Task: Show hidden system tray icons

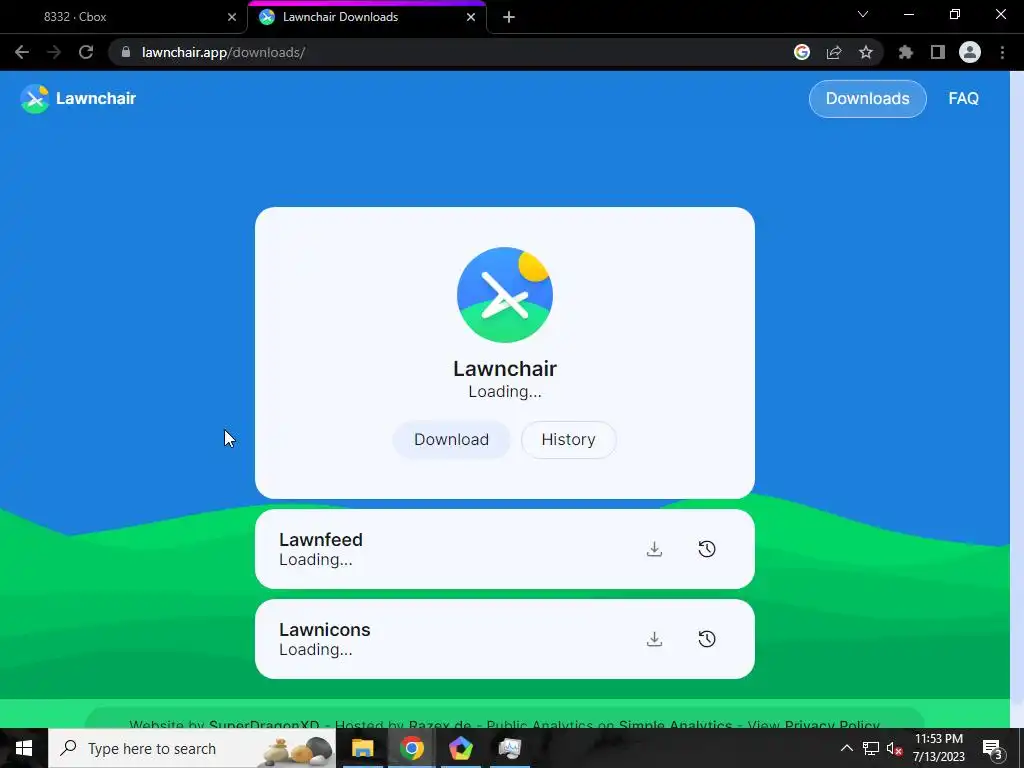Action: coord(846,748)
